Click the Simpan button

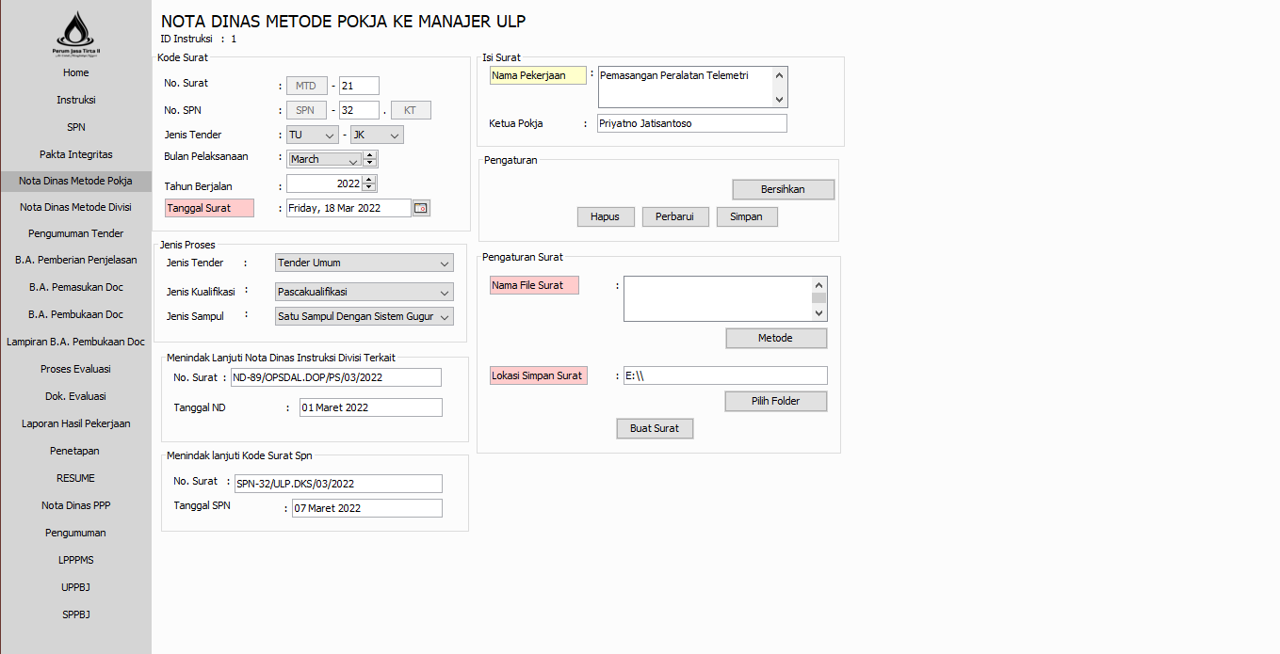coord(746,217)
